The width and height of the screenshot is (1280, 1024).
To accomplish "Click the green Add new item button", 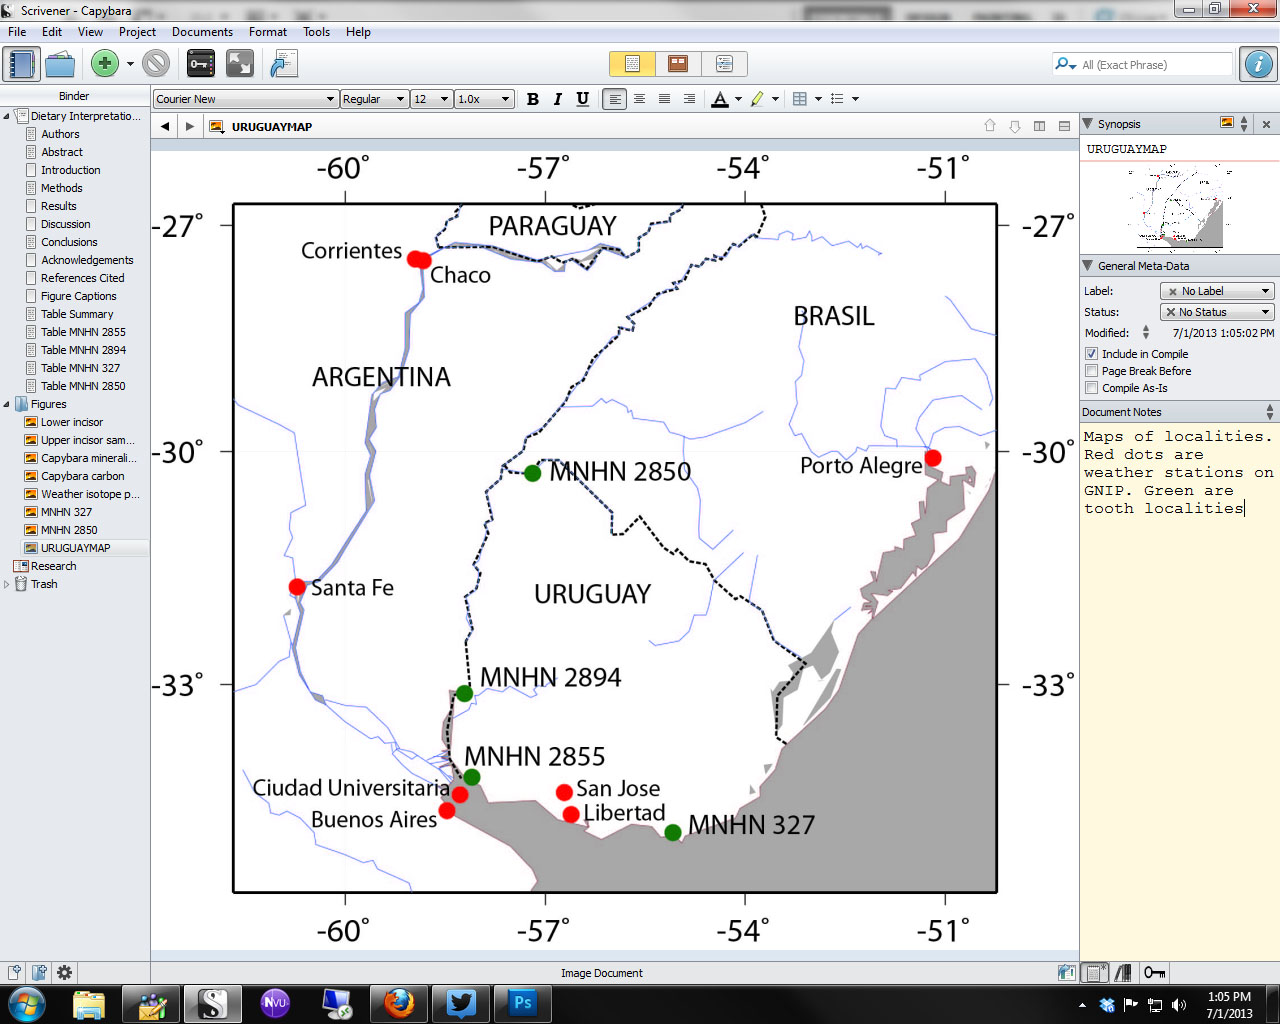I will coord(104,64).
